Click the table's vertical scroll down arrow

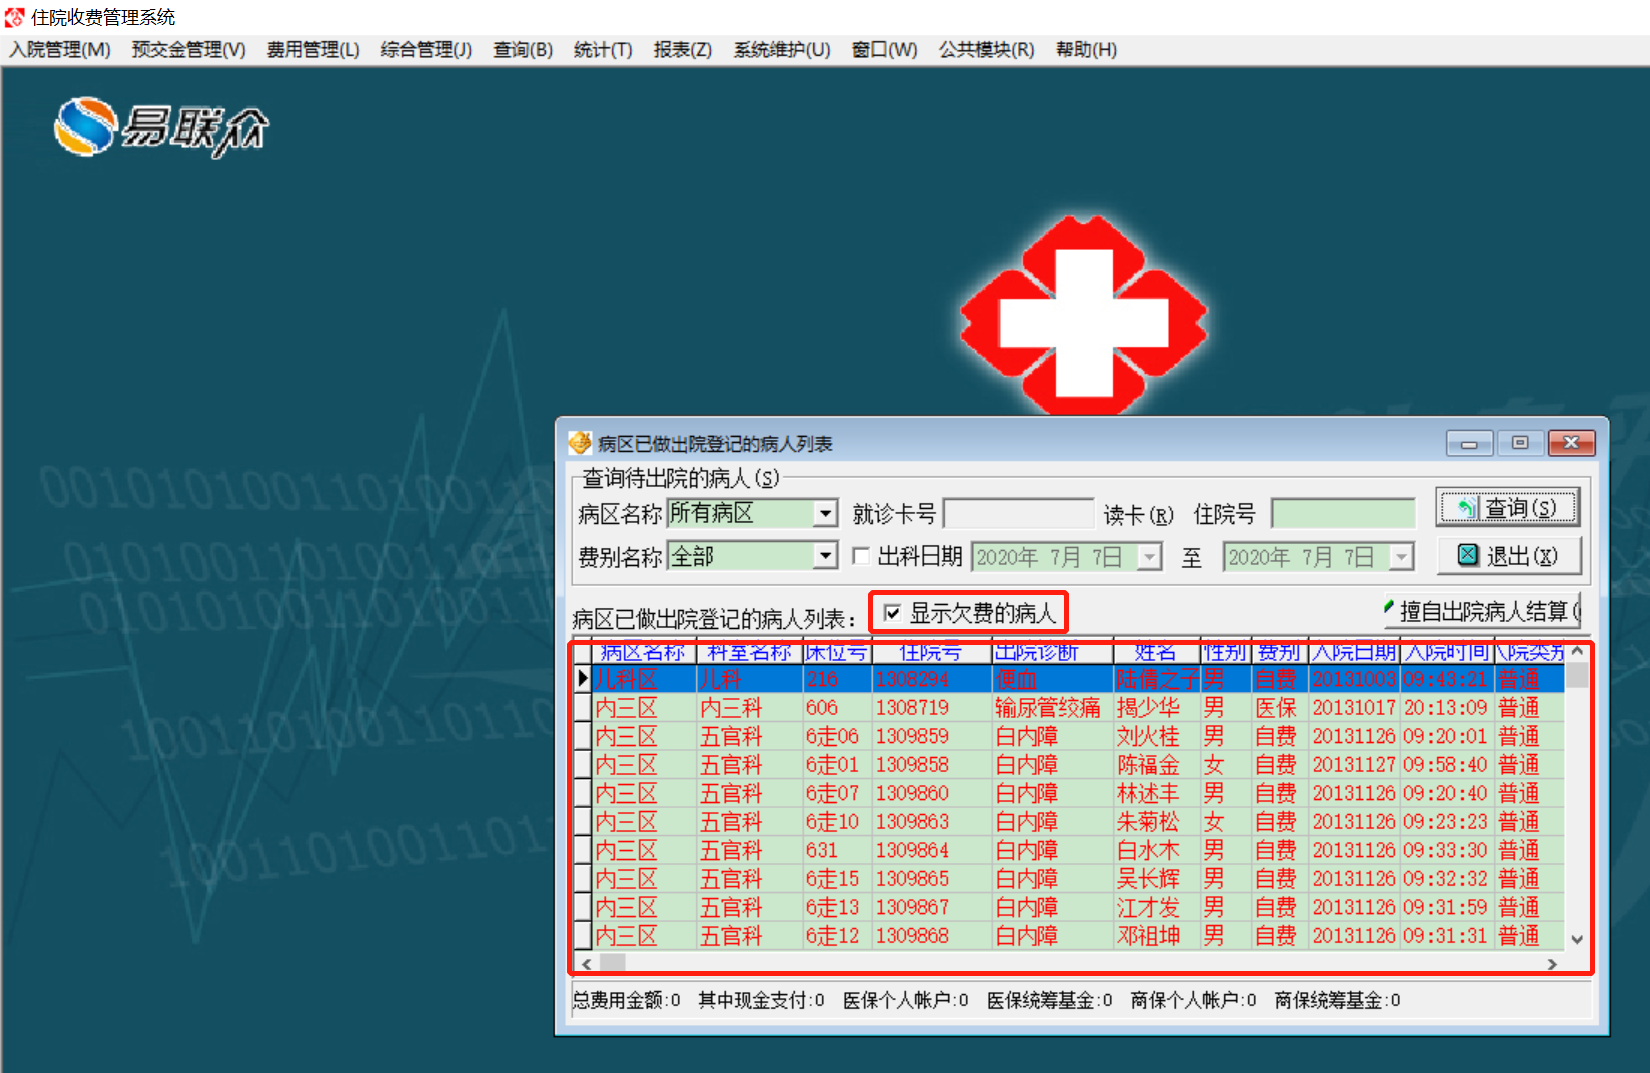click(1577, 939)
